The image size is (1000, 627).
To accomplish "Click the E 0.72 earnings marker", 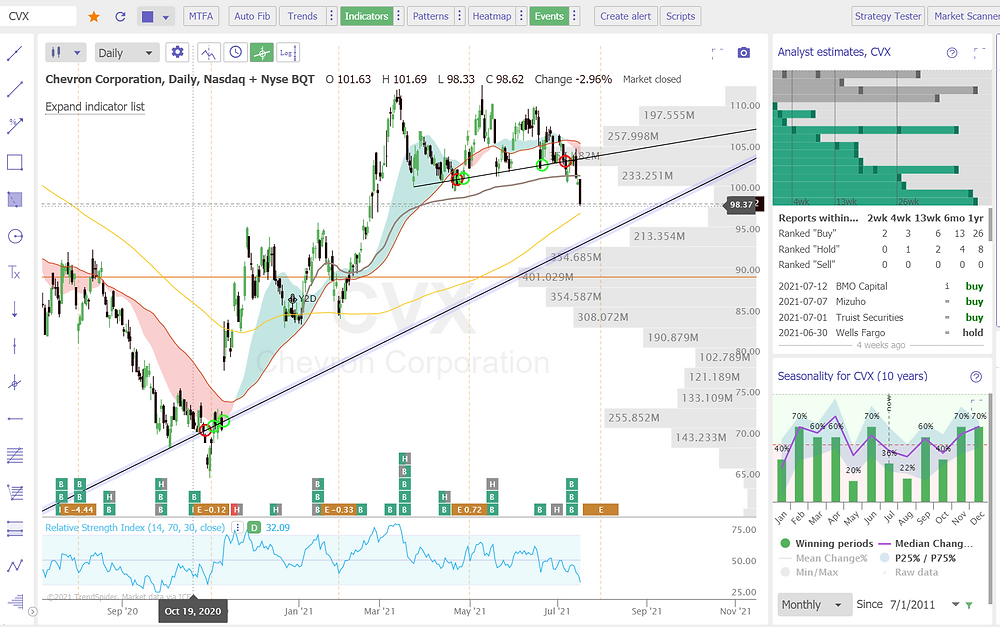I will [x=469, y=510].
